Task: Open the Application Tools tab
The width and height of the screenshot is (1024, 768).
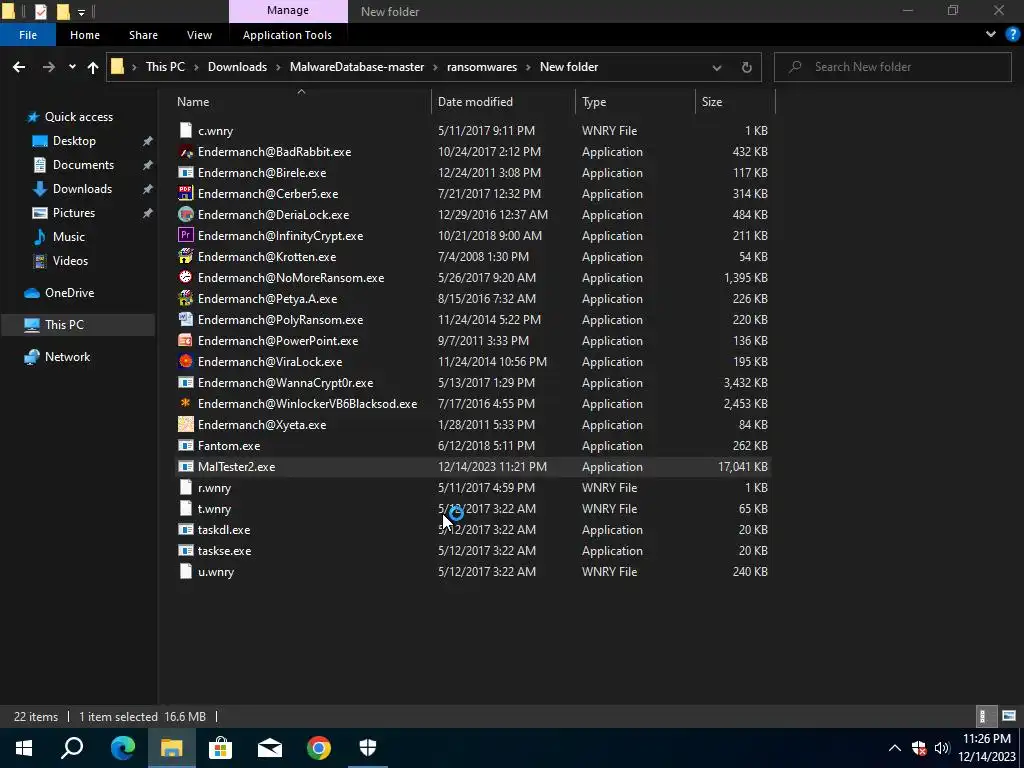Action: [x=287, y=35]
